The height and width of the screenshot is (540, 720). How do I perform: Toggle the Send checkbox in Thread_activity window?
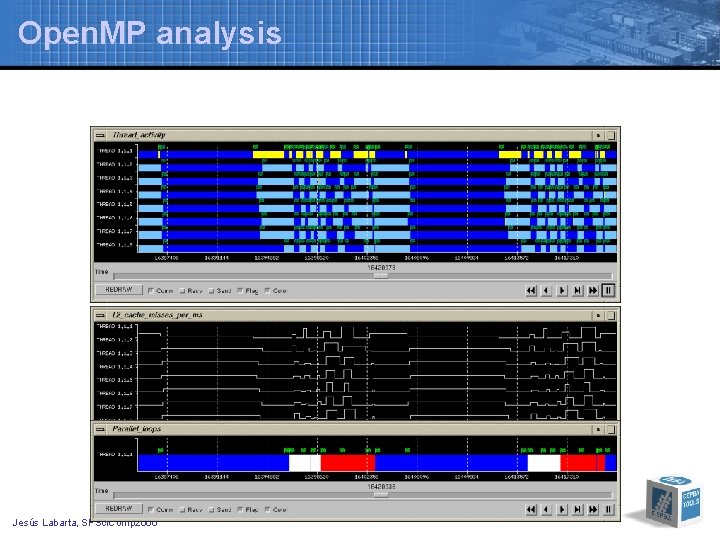[211, 291]
